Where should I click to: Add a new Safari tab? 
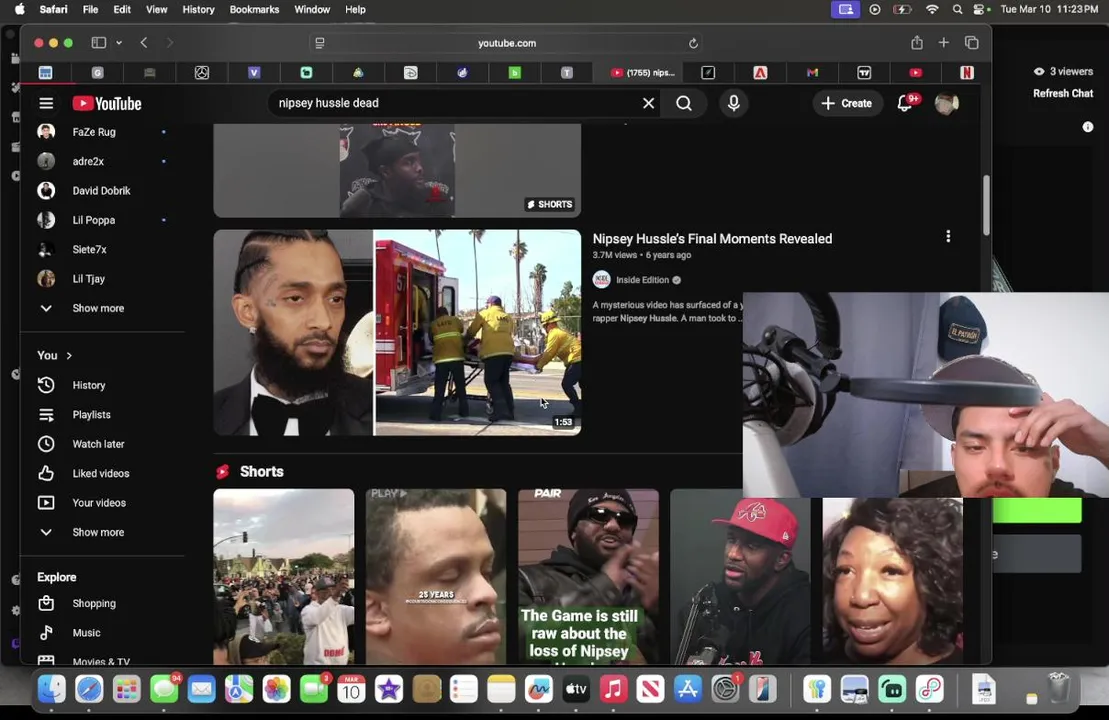(x=943, y=42)
